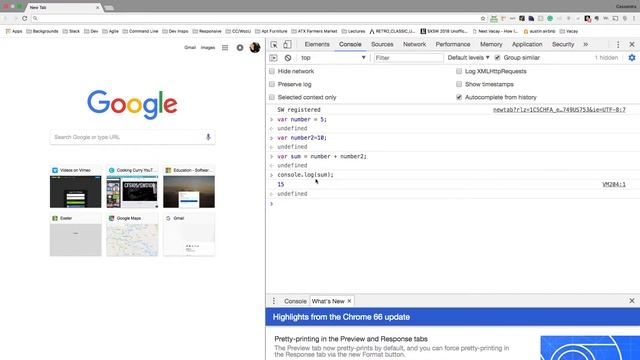Close the What's New drawer tab
Image resolution: width=640 pixels, height=360 pixels.
pos(349,301)
